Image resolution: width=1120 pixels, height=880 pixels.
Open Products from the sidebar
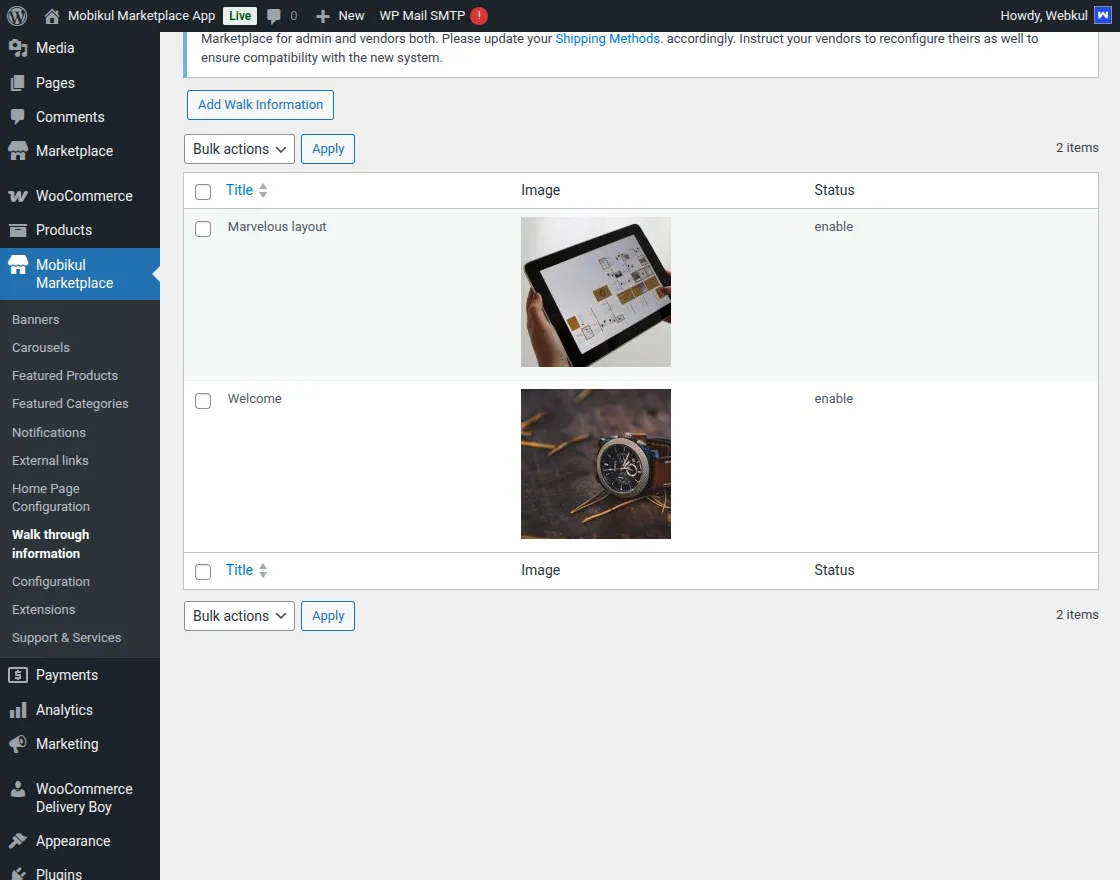[65, 230]
